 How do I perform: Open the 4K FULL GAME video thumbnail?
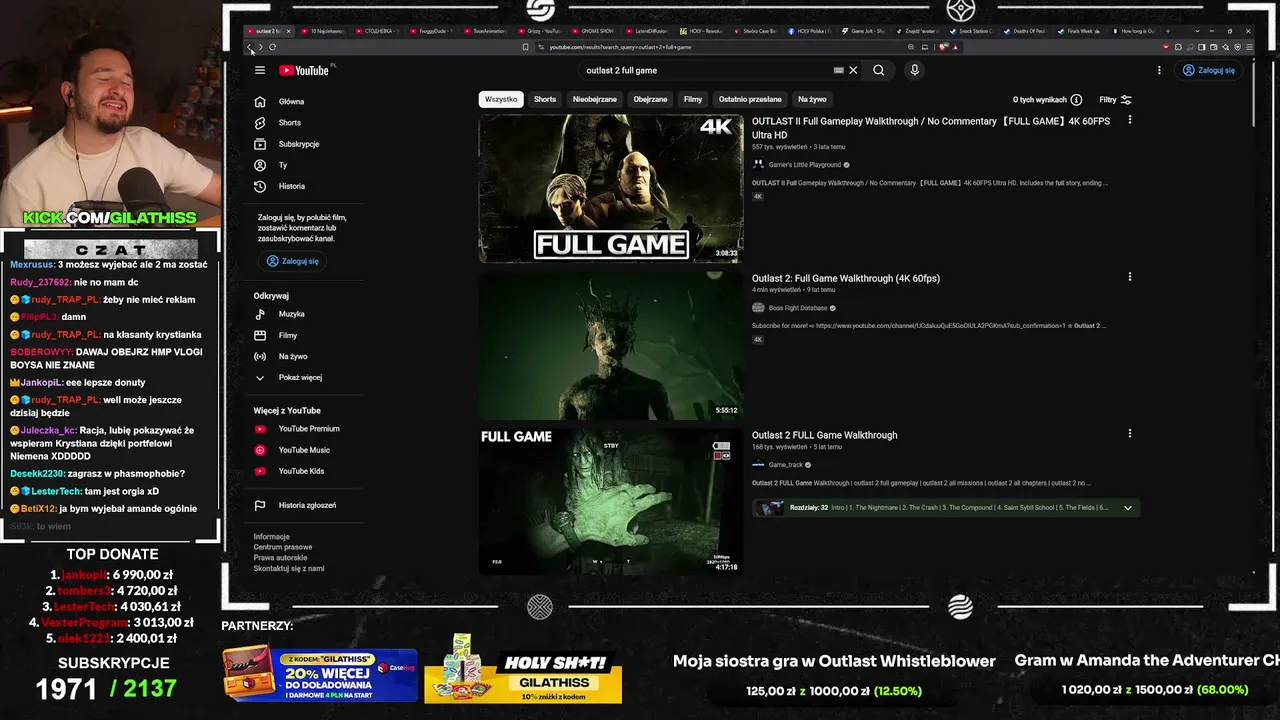[611, 189]
